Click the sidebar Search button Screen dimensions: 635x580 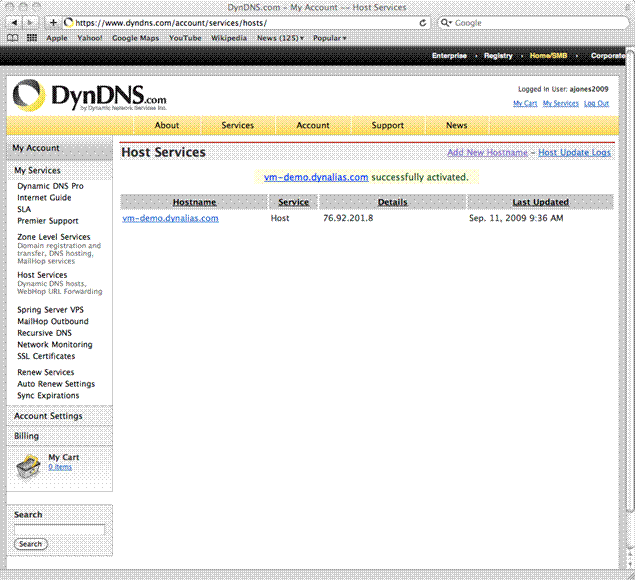31,544
